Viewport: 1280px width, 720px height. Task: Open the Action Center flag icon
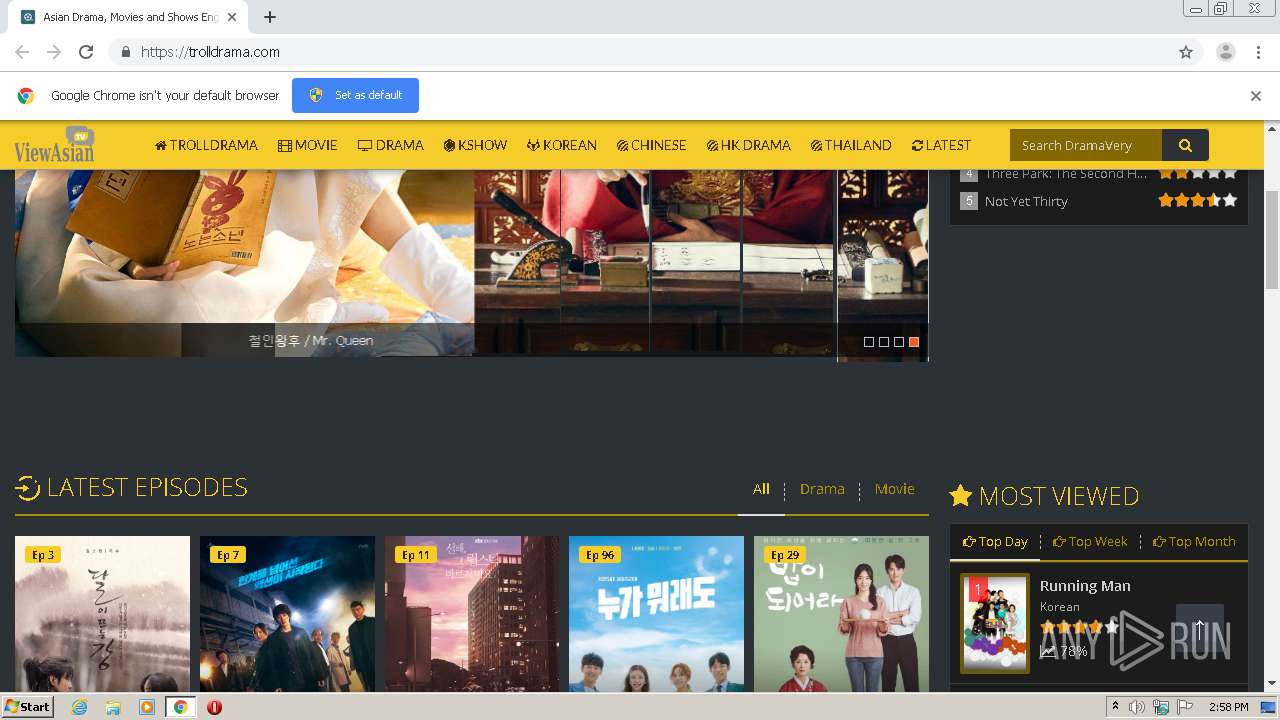pyautogui.click(x=1183, y=707)
